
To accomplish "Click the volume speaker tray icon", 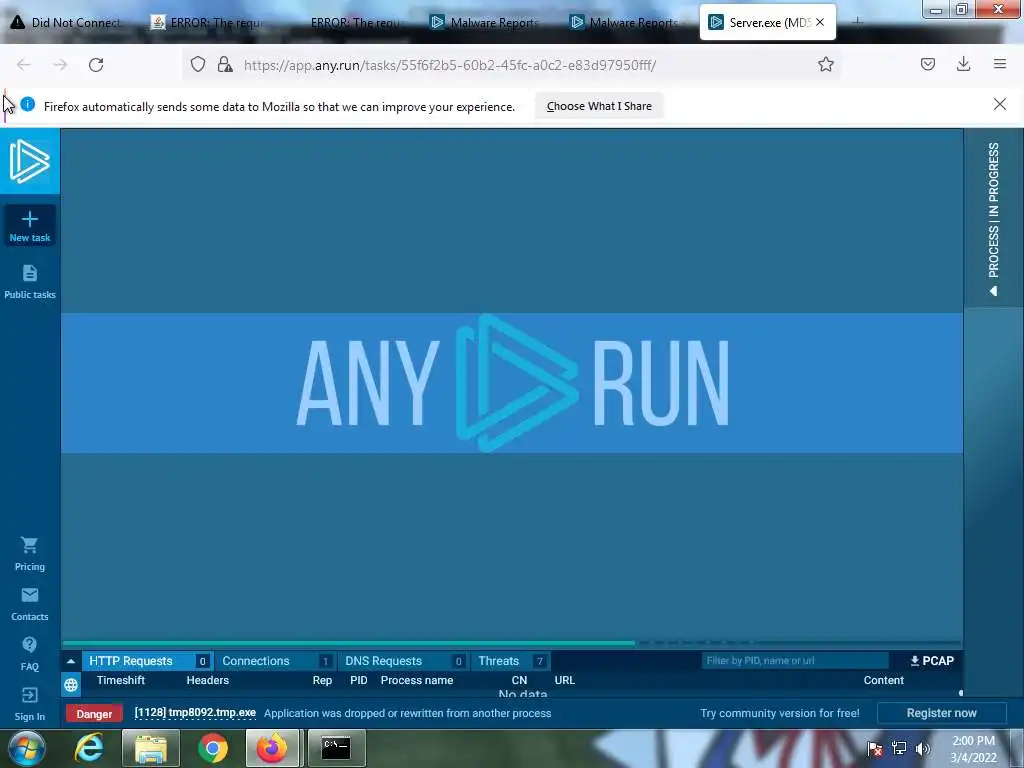I will point(922,748).
